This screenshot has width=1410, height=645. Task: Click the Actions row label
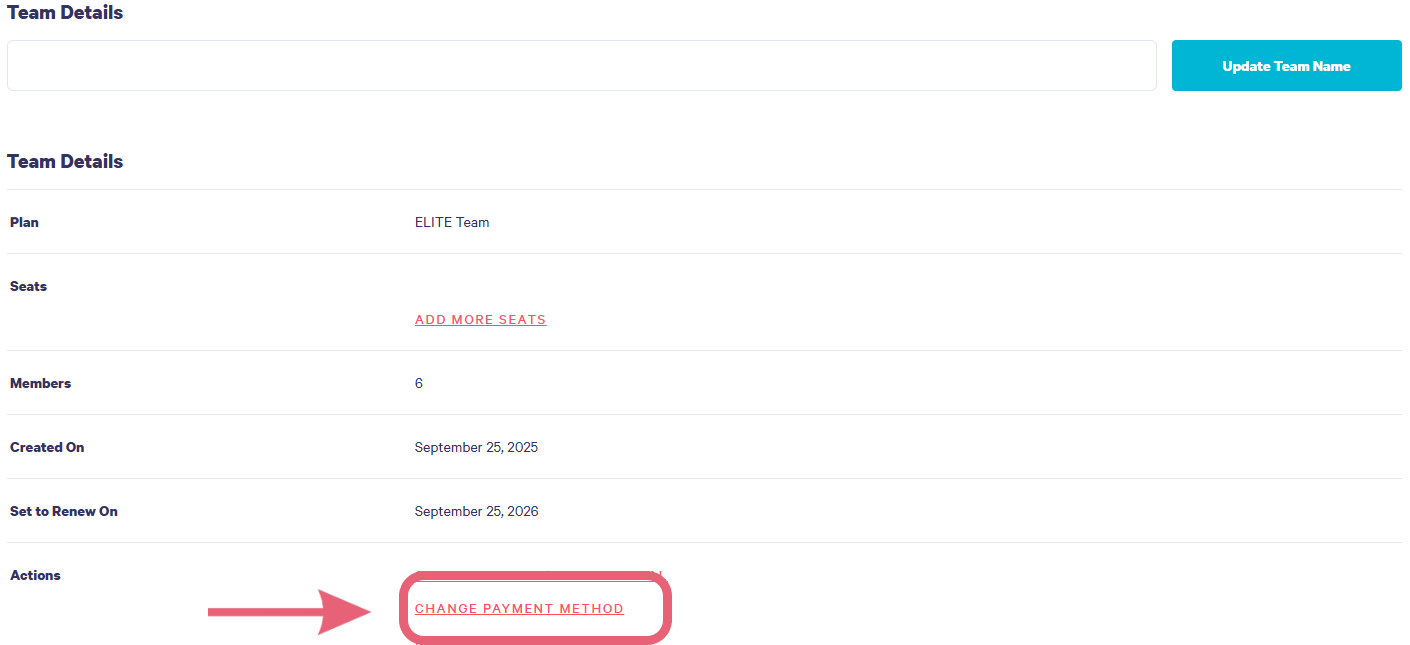click(35, 575)
